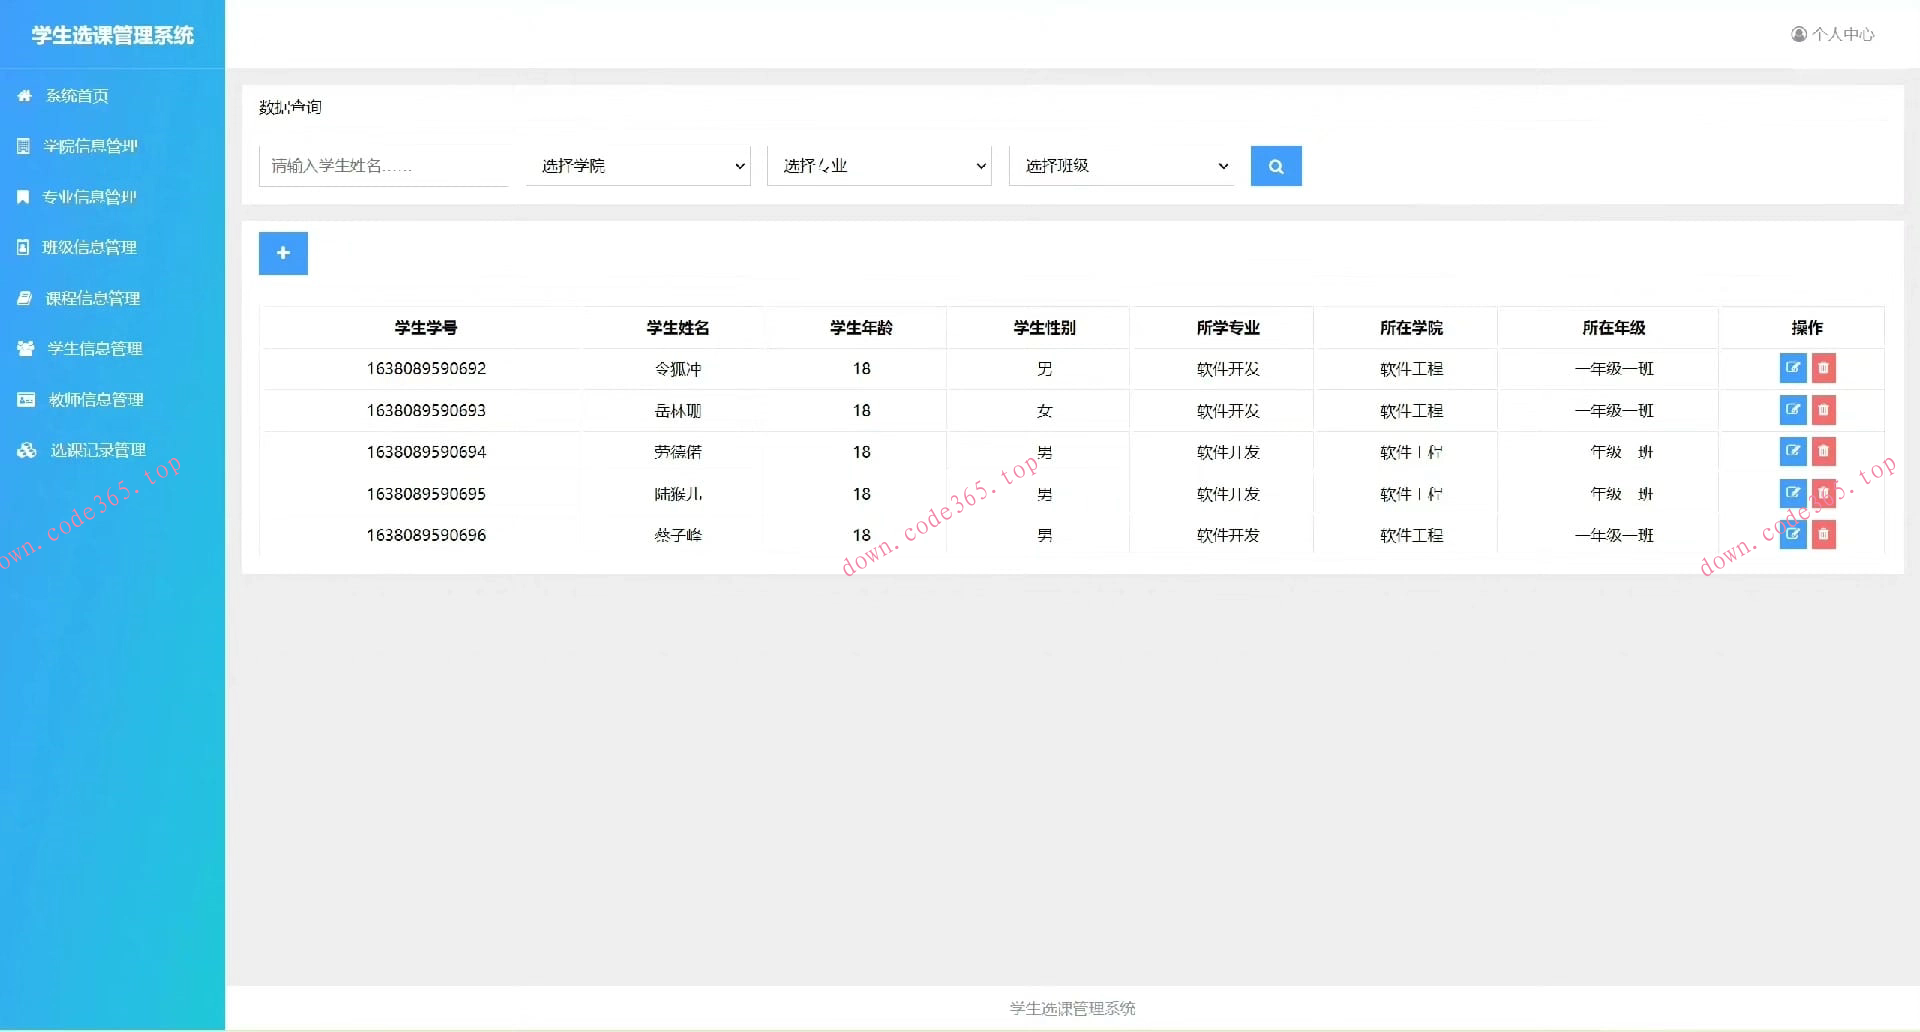This screenshot has height=1032, width=1920.
Task: Select 选课记录管理 from the sidebar
Action: click(x=97, y=449)
